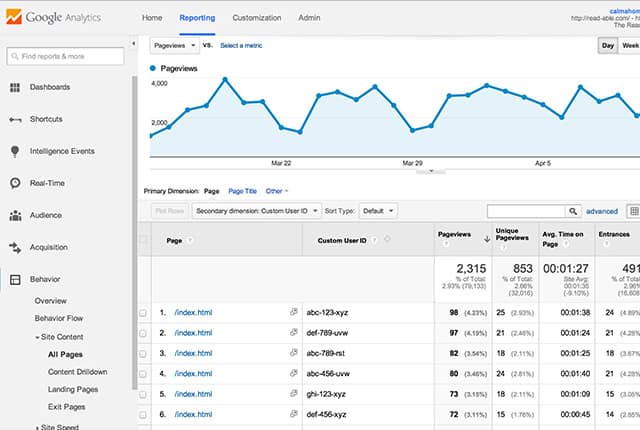Check the checkbox for row 4
The image size is (640, 430).
(142, 374)
